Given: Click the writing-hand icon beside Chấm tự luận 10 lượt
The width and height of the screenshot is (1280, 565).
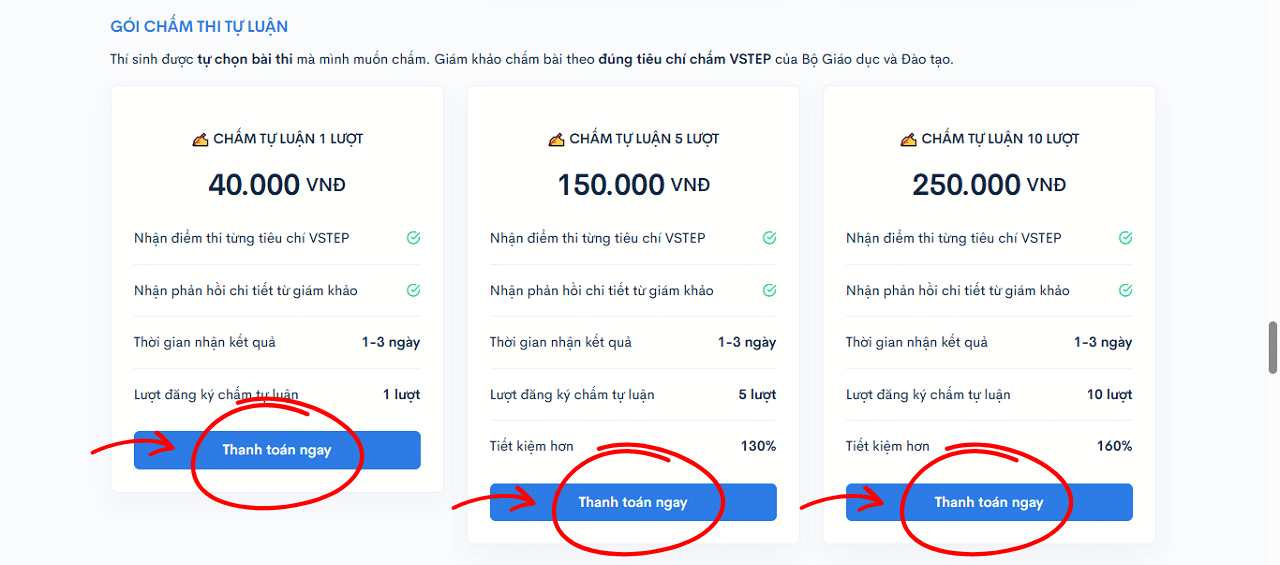Looking at the screenshot, I should tap(909, 139).
